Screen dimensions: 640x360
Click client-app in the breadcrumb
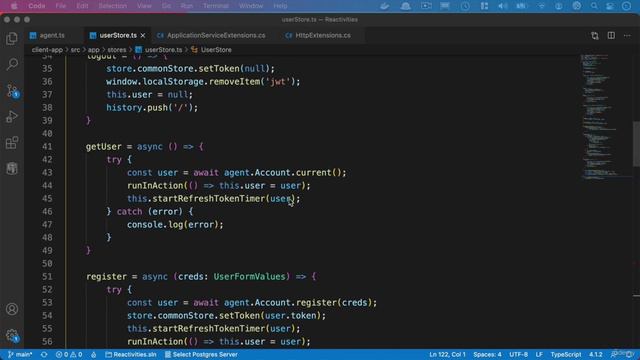coord(47,50)
